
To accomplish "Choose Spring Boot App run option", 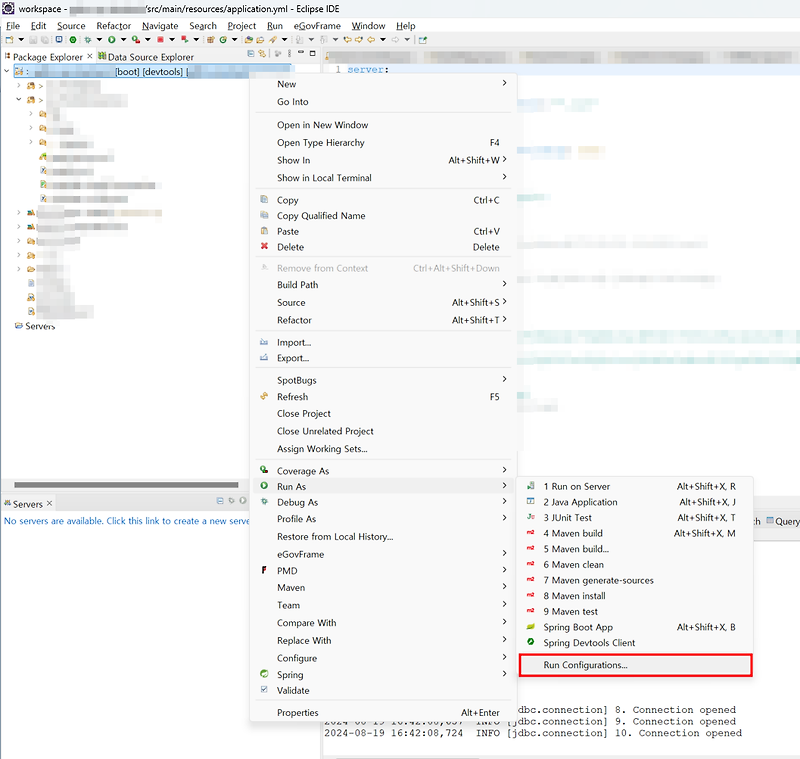I will (x=635, y=627).
